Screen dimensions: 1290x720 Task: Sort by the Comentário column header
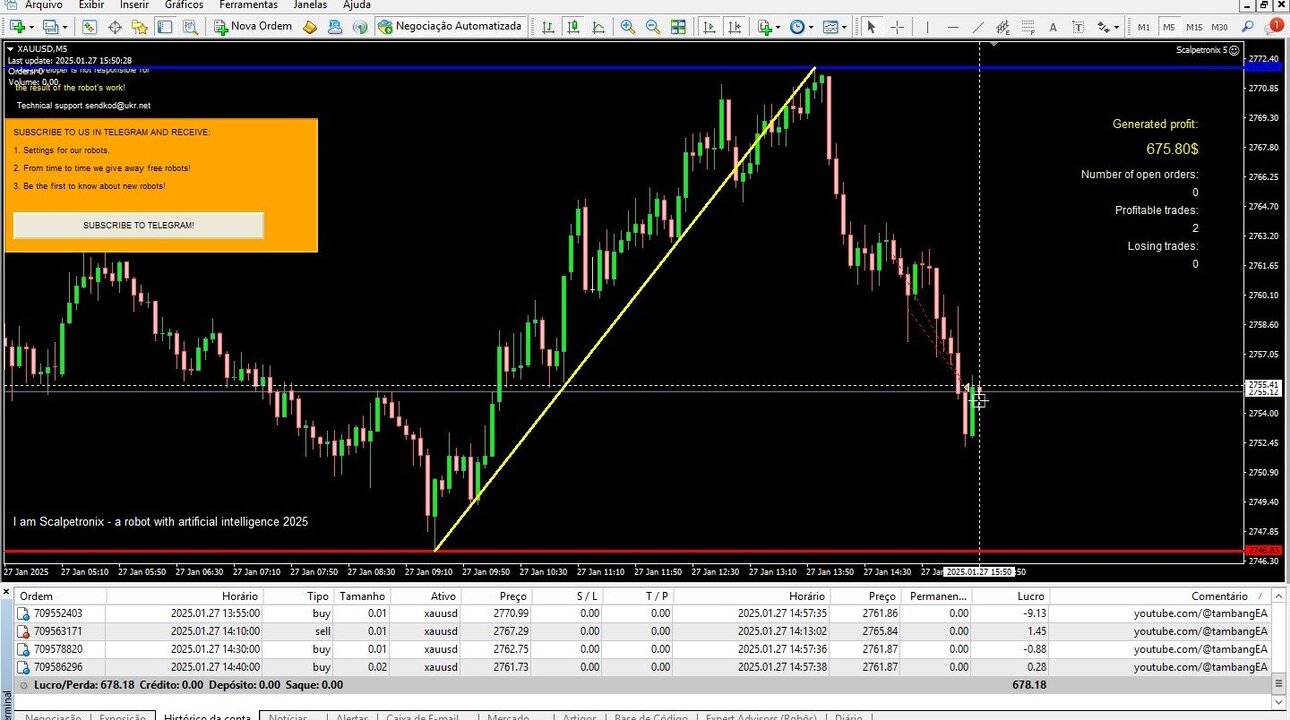[x=1158, y=596]
